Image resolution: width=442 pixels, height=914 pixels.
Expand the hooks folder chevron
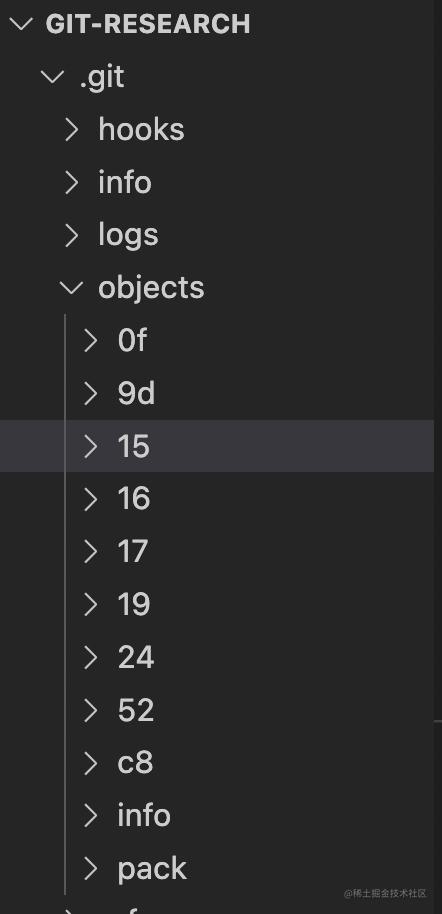point(72,129)
